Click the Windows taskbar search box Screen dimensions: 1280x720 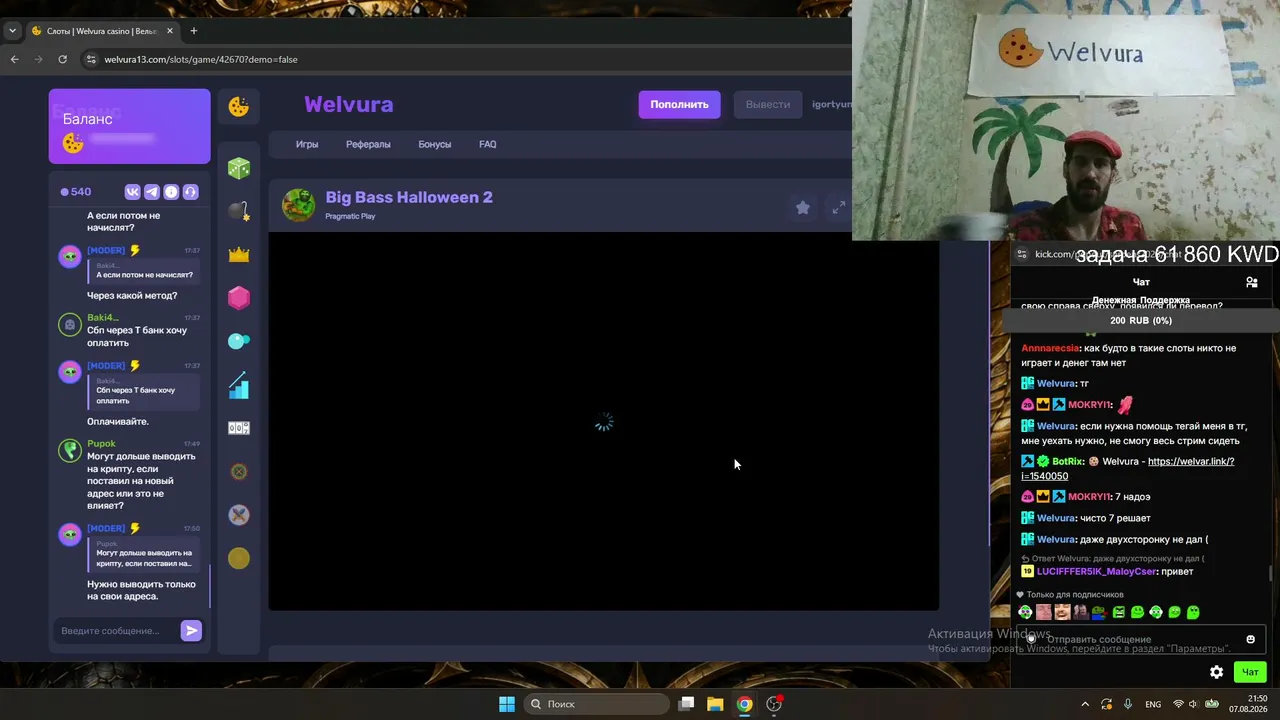[x=596, y=704]
